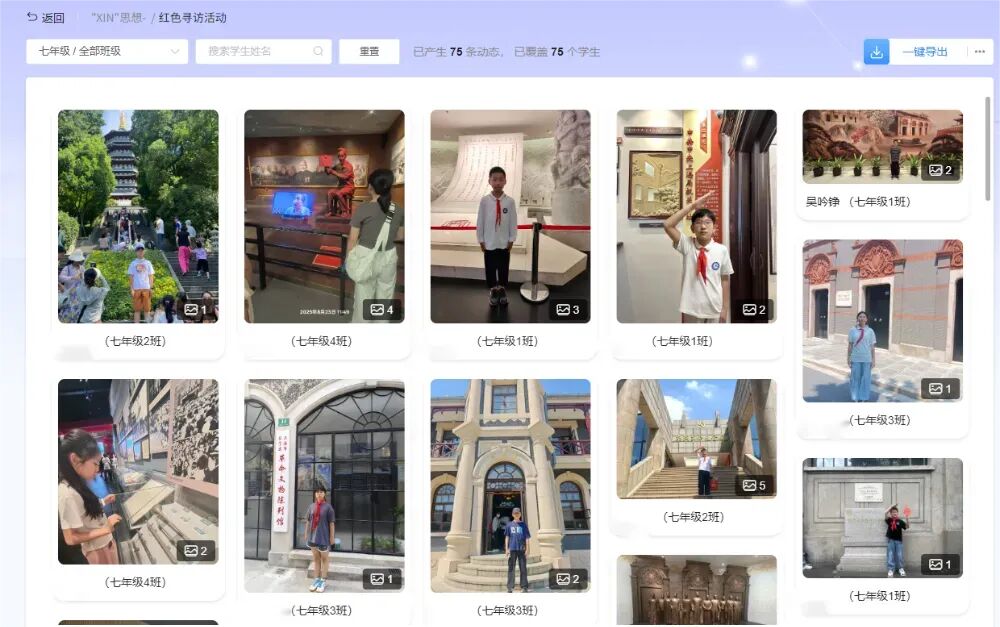
Task: Open the stone monument salute photo 七年级1班
Action: pyautogui.click(x=883, y=518)
